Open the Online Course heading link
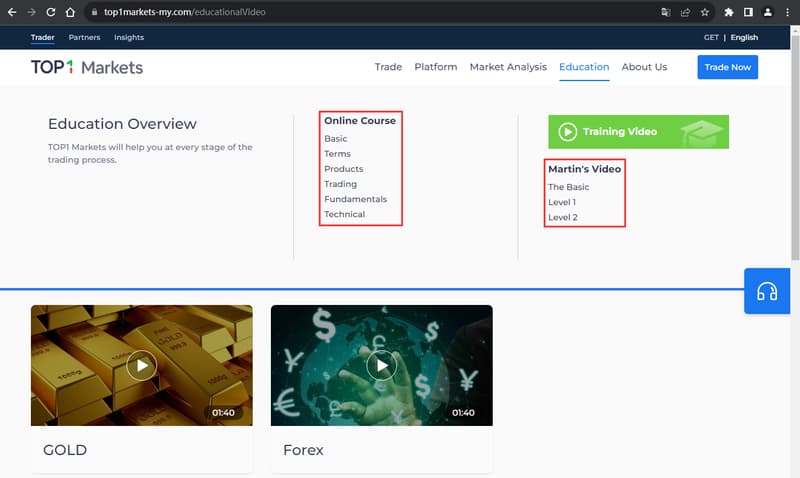 (x=360, y=120)
